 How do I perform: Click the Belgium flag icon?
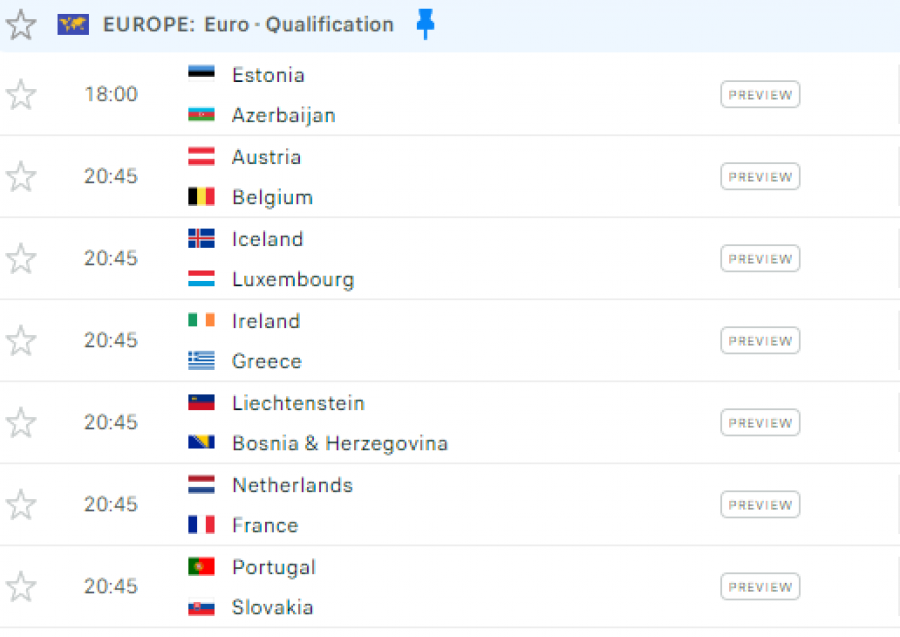pyautogui.click(x=201, y=197)
